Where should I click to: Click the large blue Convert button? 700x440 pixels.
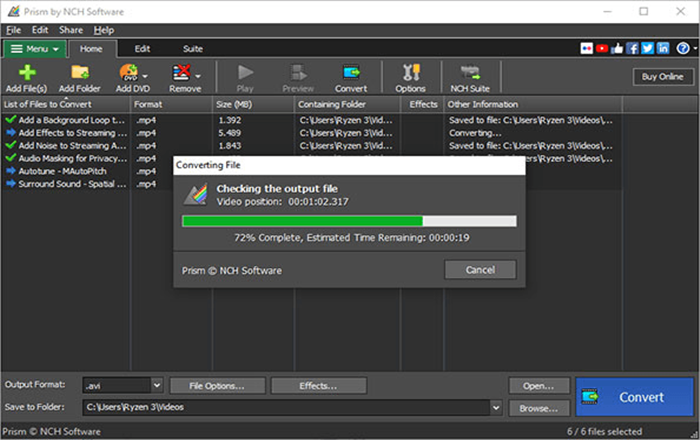pos(634,397)
